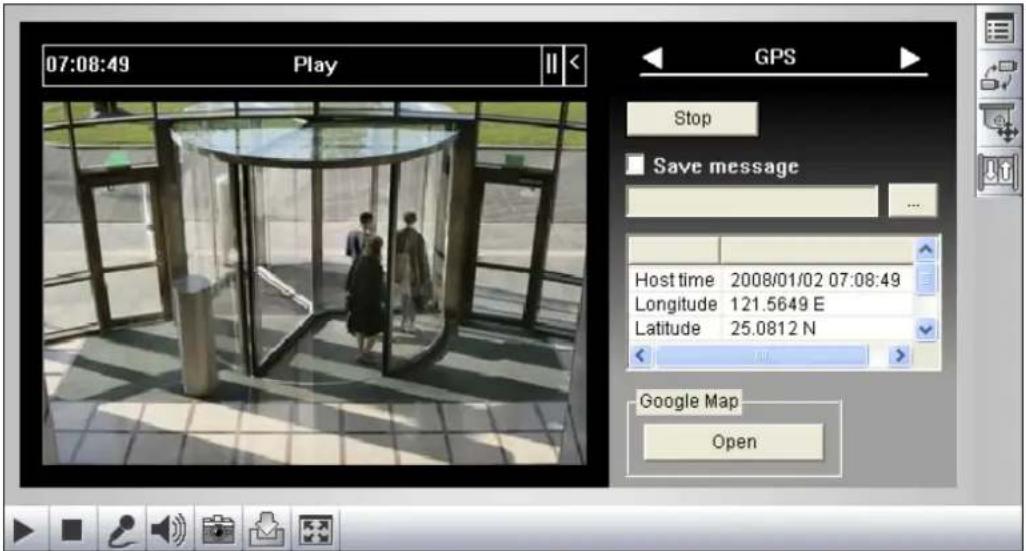Select the Host time row
The image size is (1026, 551).
(771, 280)
